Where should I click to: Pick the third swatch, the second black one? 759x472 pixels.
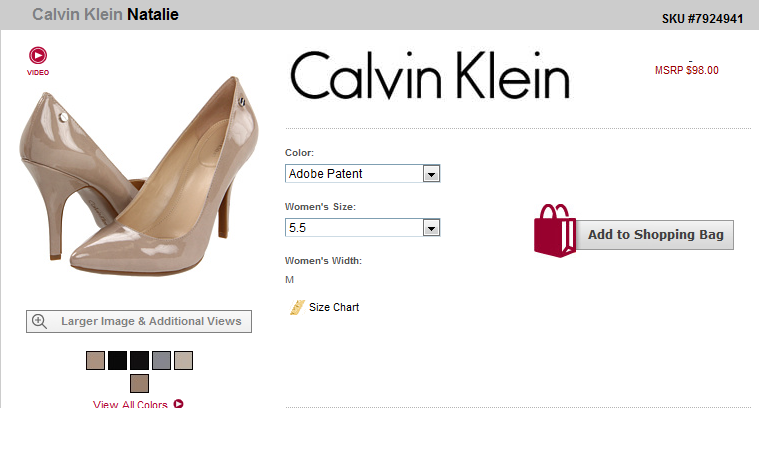(x=139, y=360)
